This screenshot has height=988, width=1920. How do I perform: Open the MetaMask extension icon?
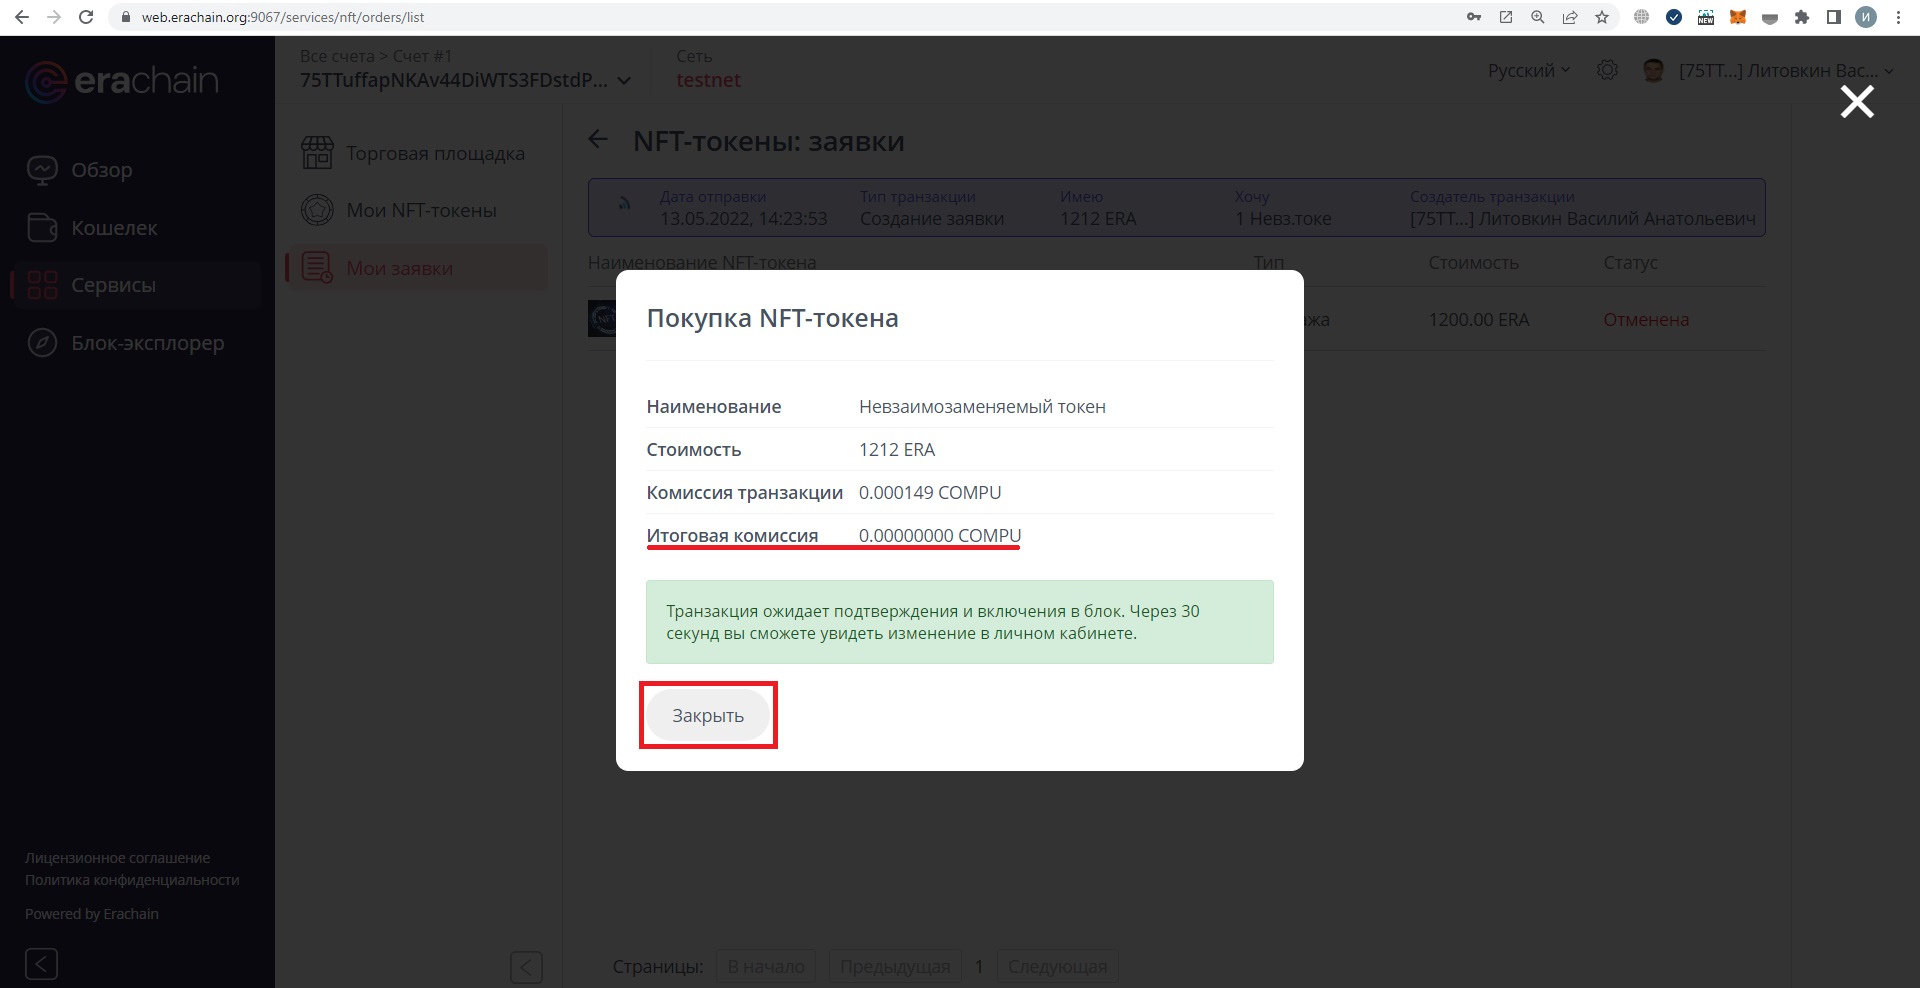[1738, 17]
